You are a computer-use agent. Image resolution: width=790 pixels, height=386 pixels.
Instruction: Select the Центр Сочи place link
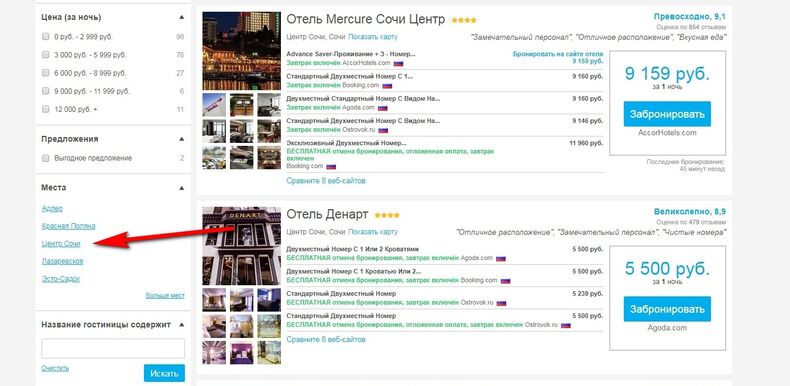coord(61,244)
